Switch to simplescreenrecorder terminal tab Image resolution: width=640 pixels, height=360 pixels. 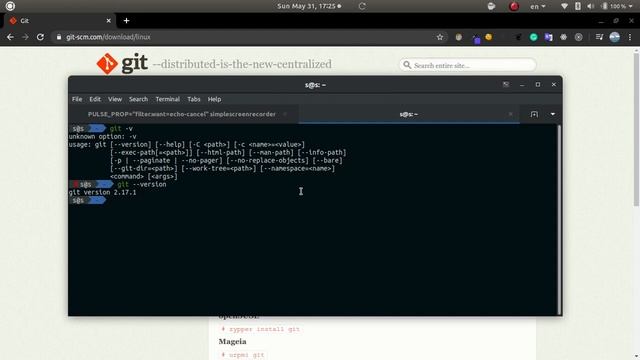coord(182,114)
